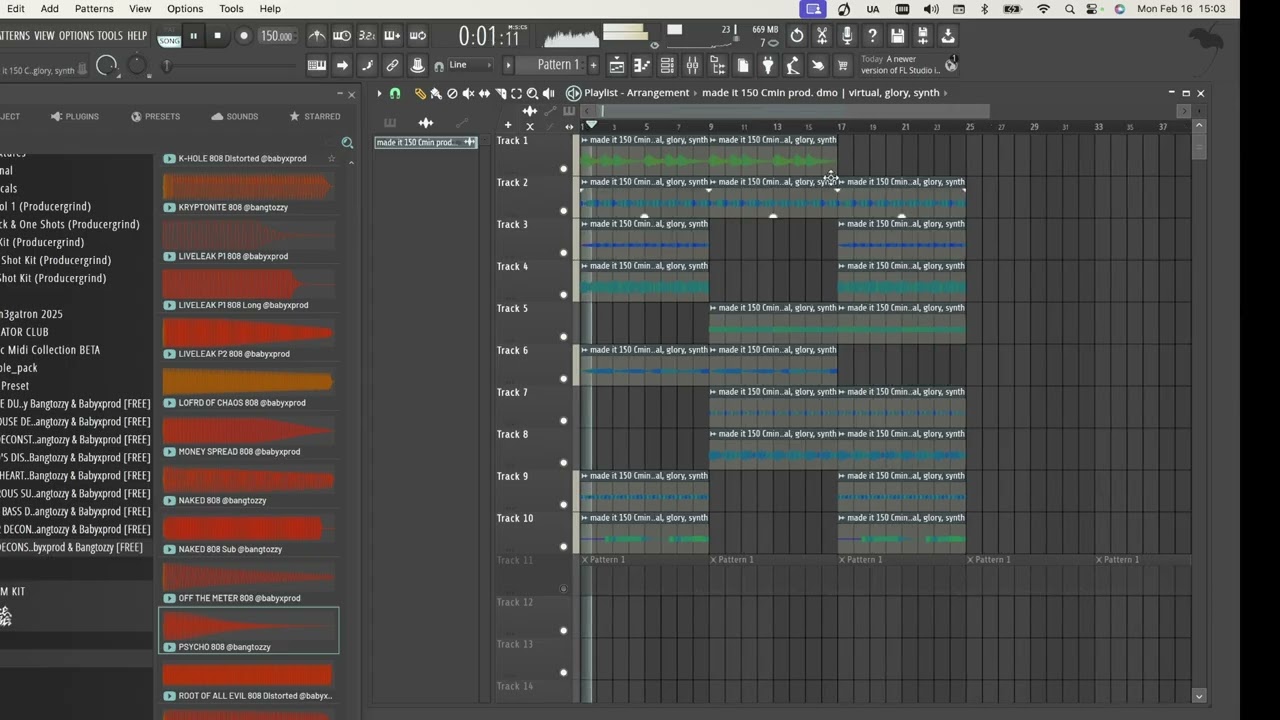Open the playlist options menu arrow
1280x720 pixels.
pyautogui.click(x=379, y=93)
